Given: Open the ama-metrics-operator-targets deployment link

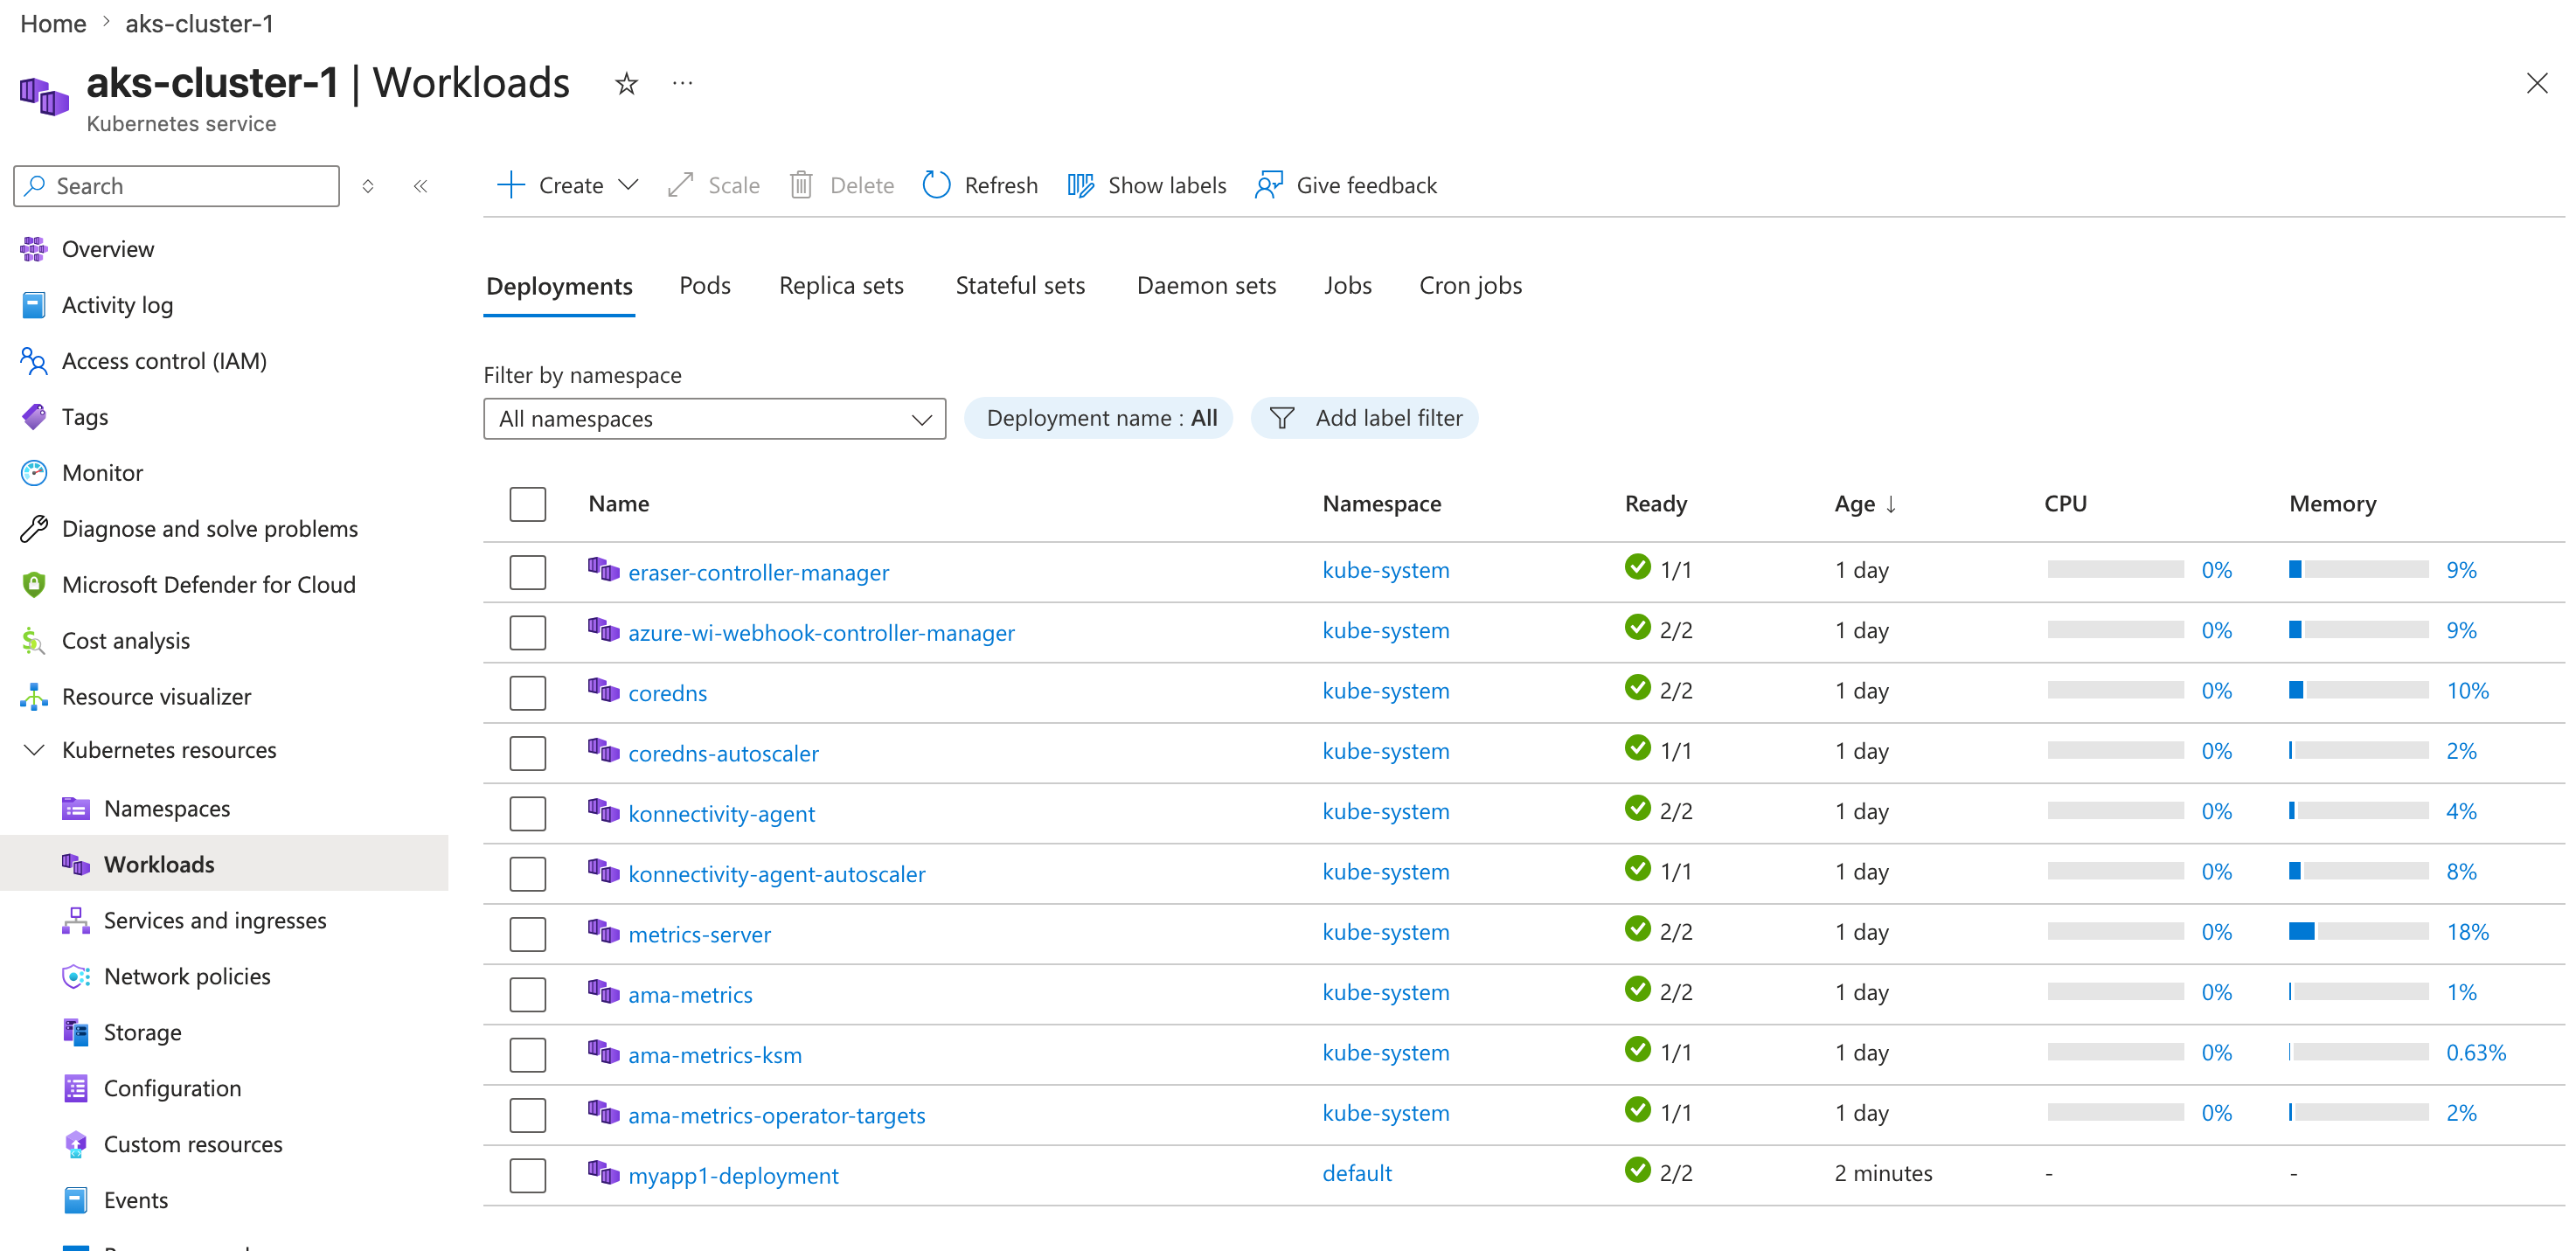Looking at the screenshot, I should coord(776,1115).
